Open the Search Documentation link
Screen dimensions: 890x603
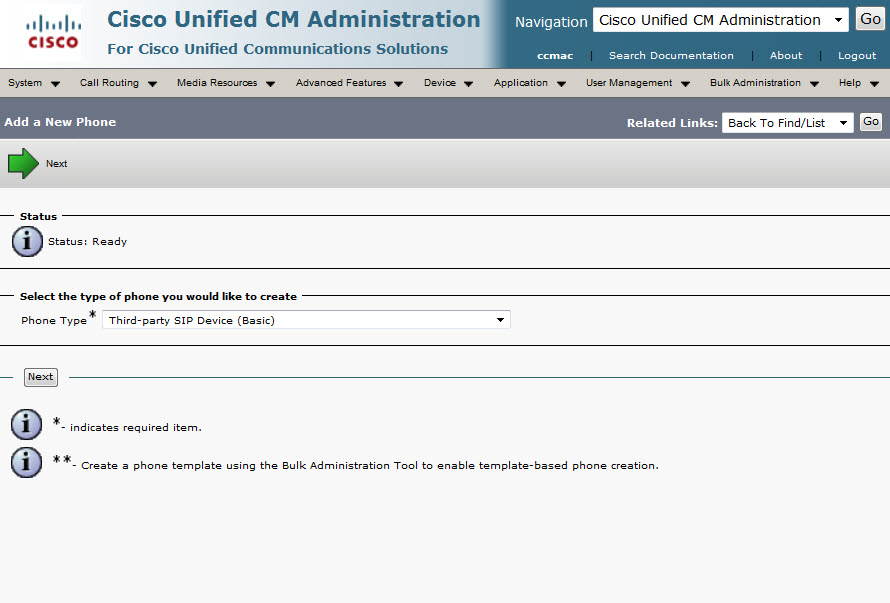671,56
